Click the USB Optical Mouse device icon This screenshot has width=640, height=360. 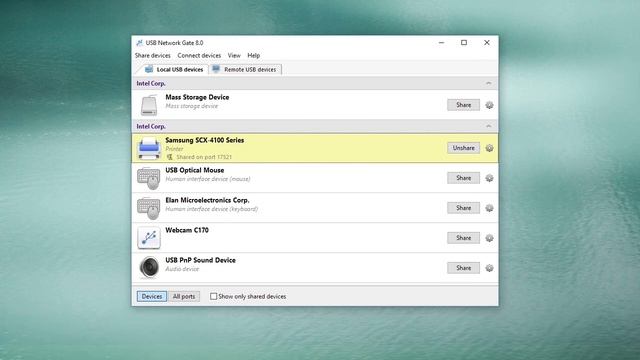pyautogui.click(x=149, y=178)
